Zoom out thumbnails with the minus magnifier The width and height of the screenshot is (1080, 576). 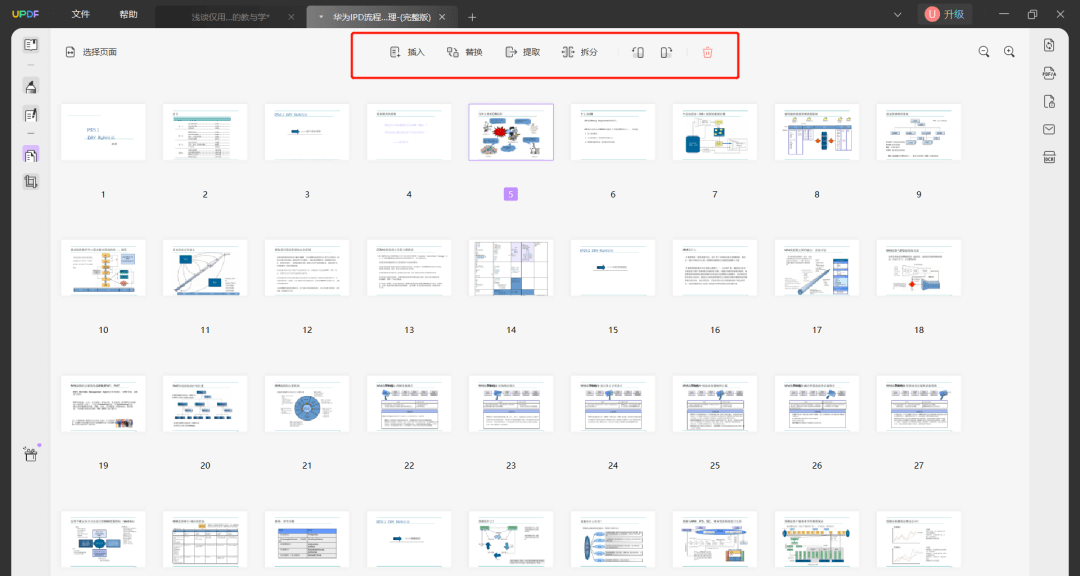(984, 52)
